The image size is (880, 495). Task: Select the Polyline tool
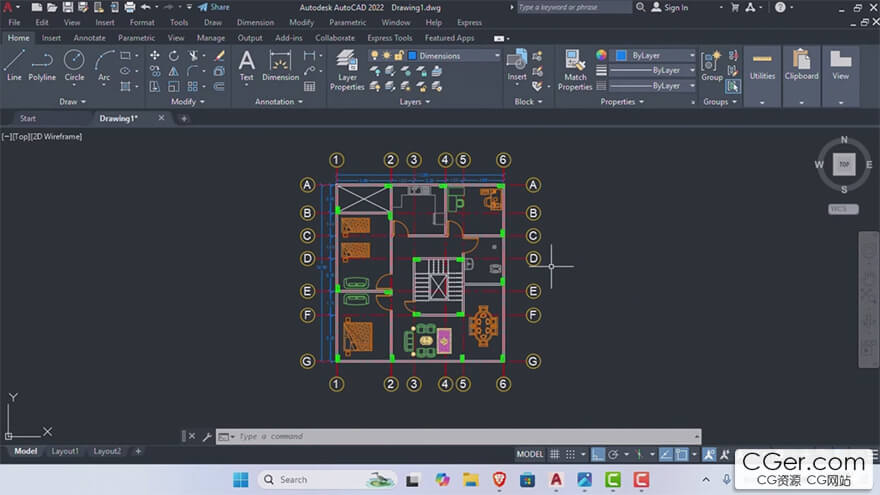[x=42, y=65]
